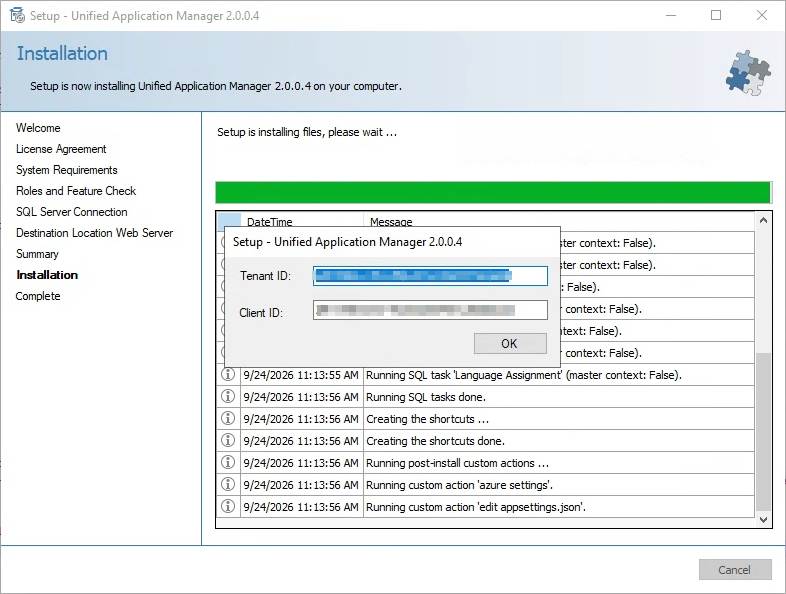Click the large Installation heading
This screenshot has height=594, width=786.
[62, 54]
